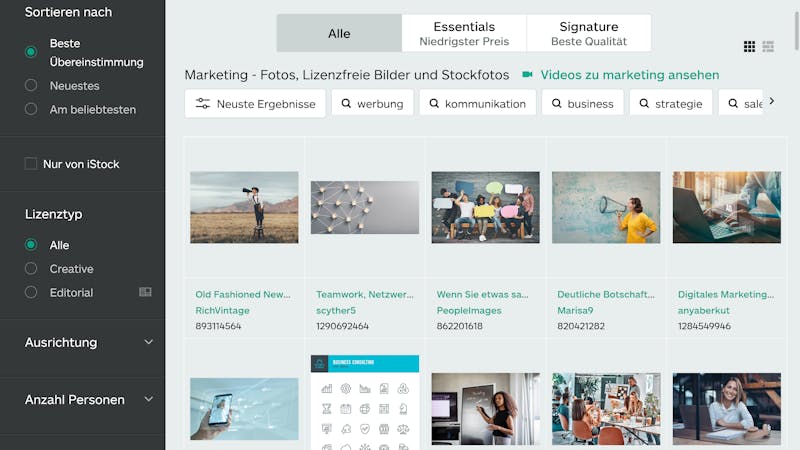Switch to the Essentials Niedrigster Preis tab
Screen dimensions: 800x450
(x=464, y=33)
